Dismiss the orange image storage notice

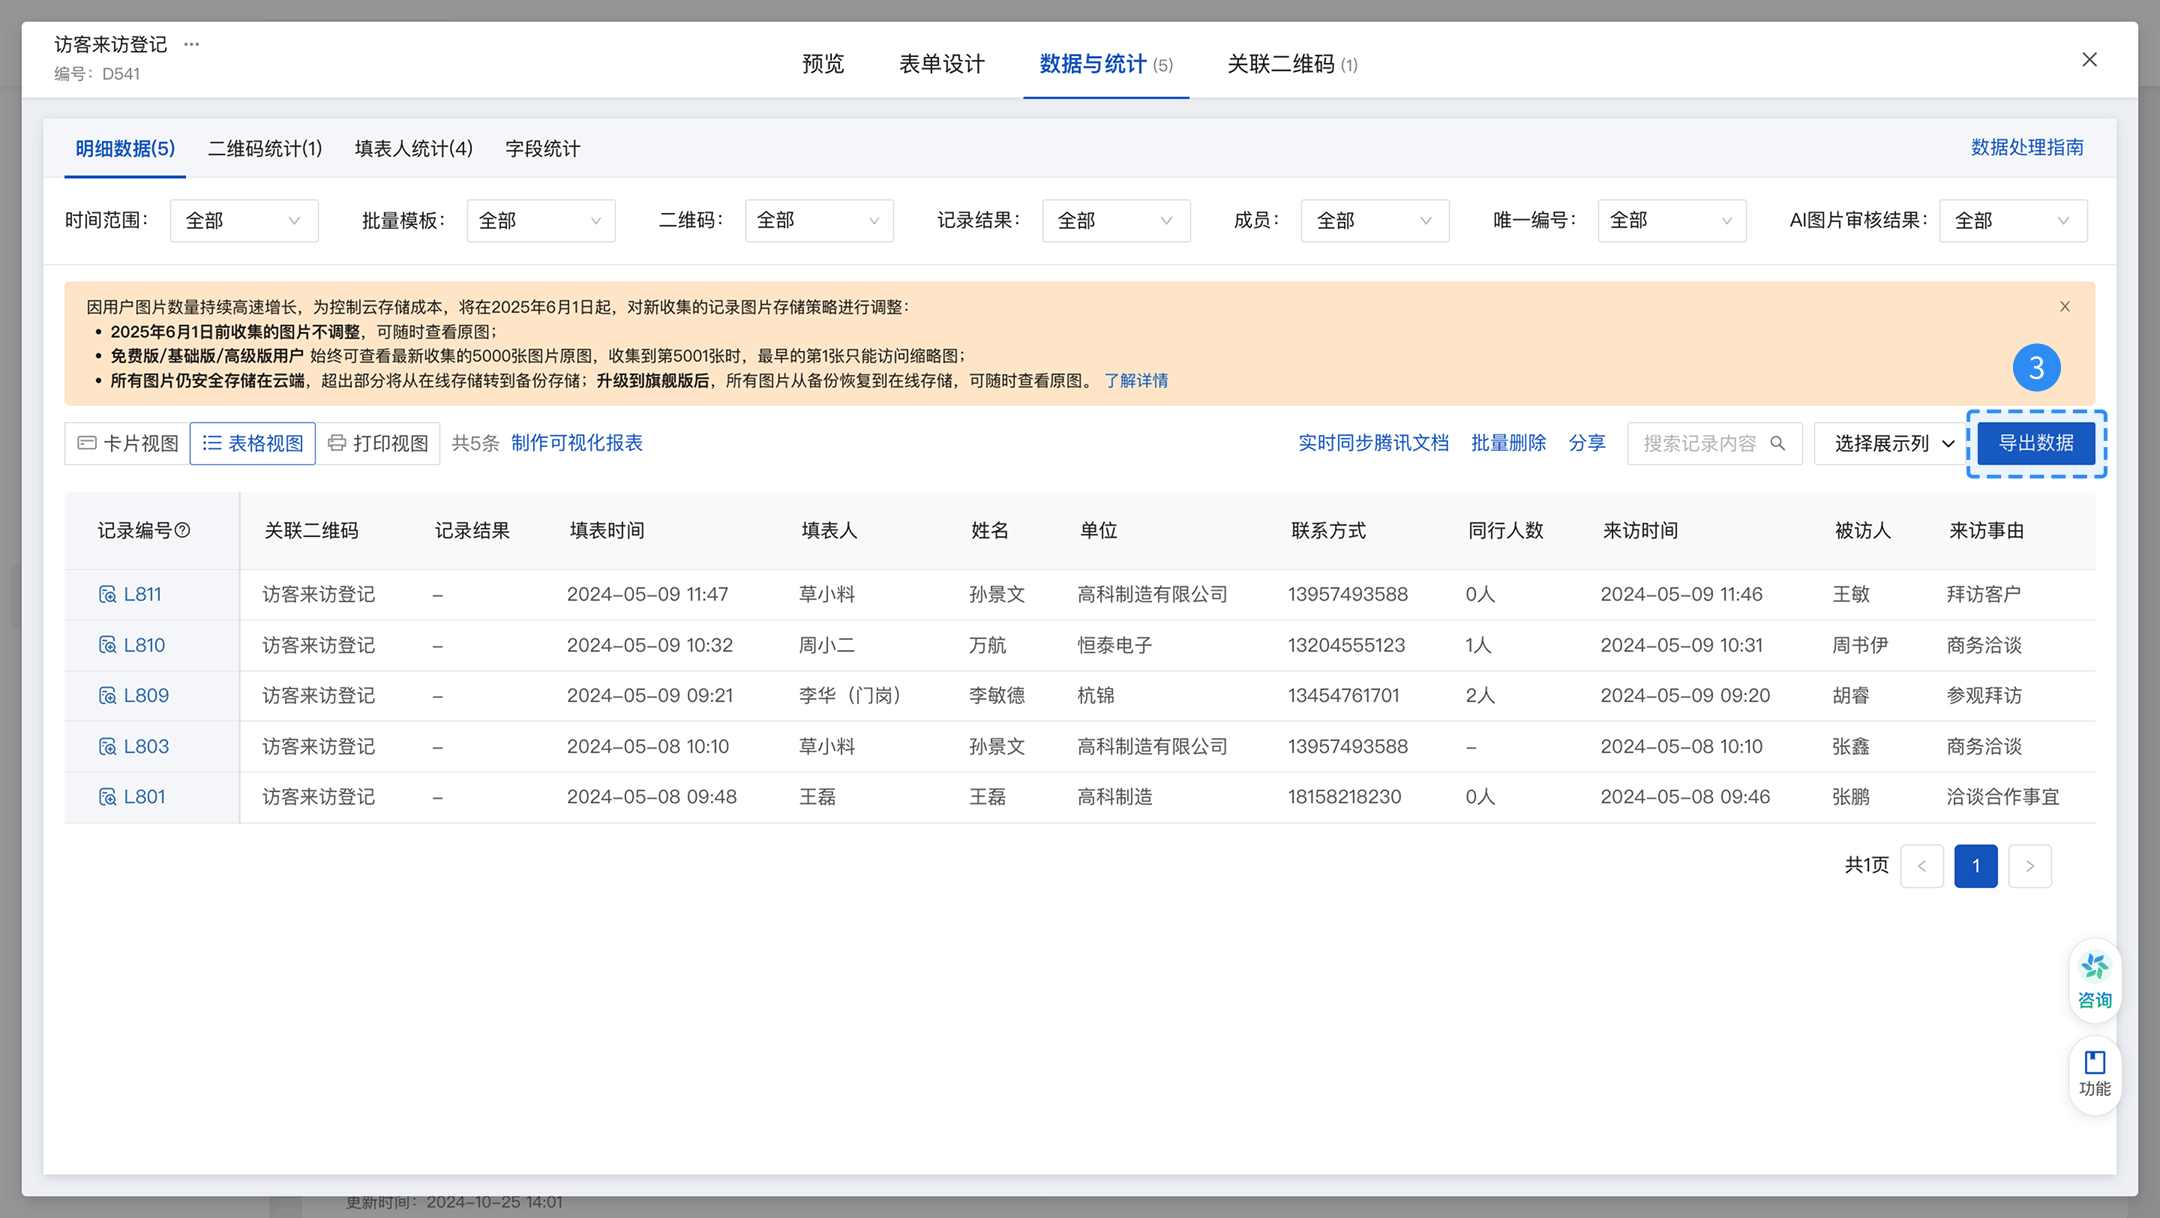pyautogui.click(x=2065, y=307)
